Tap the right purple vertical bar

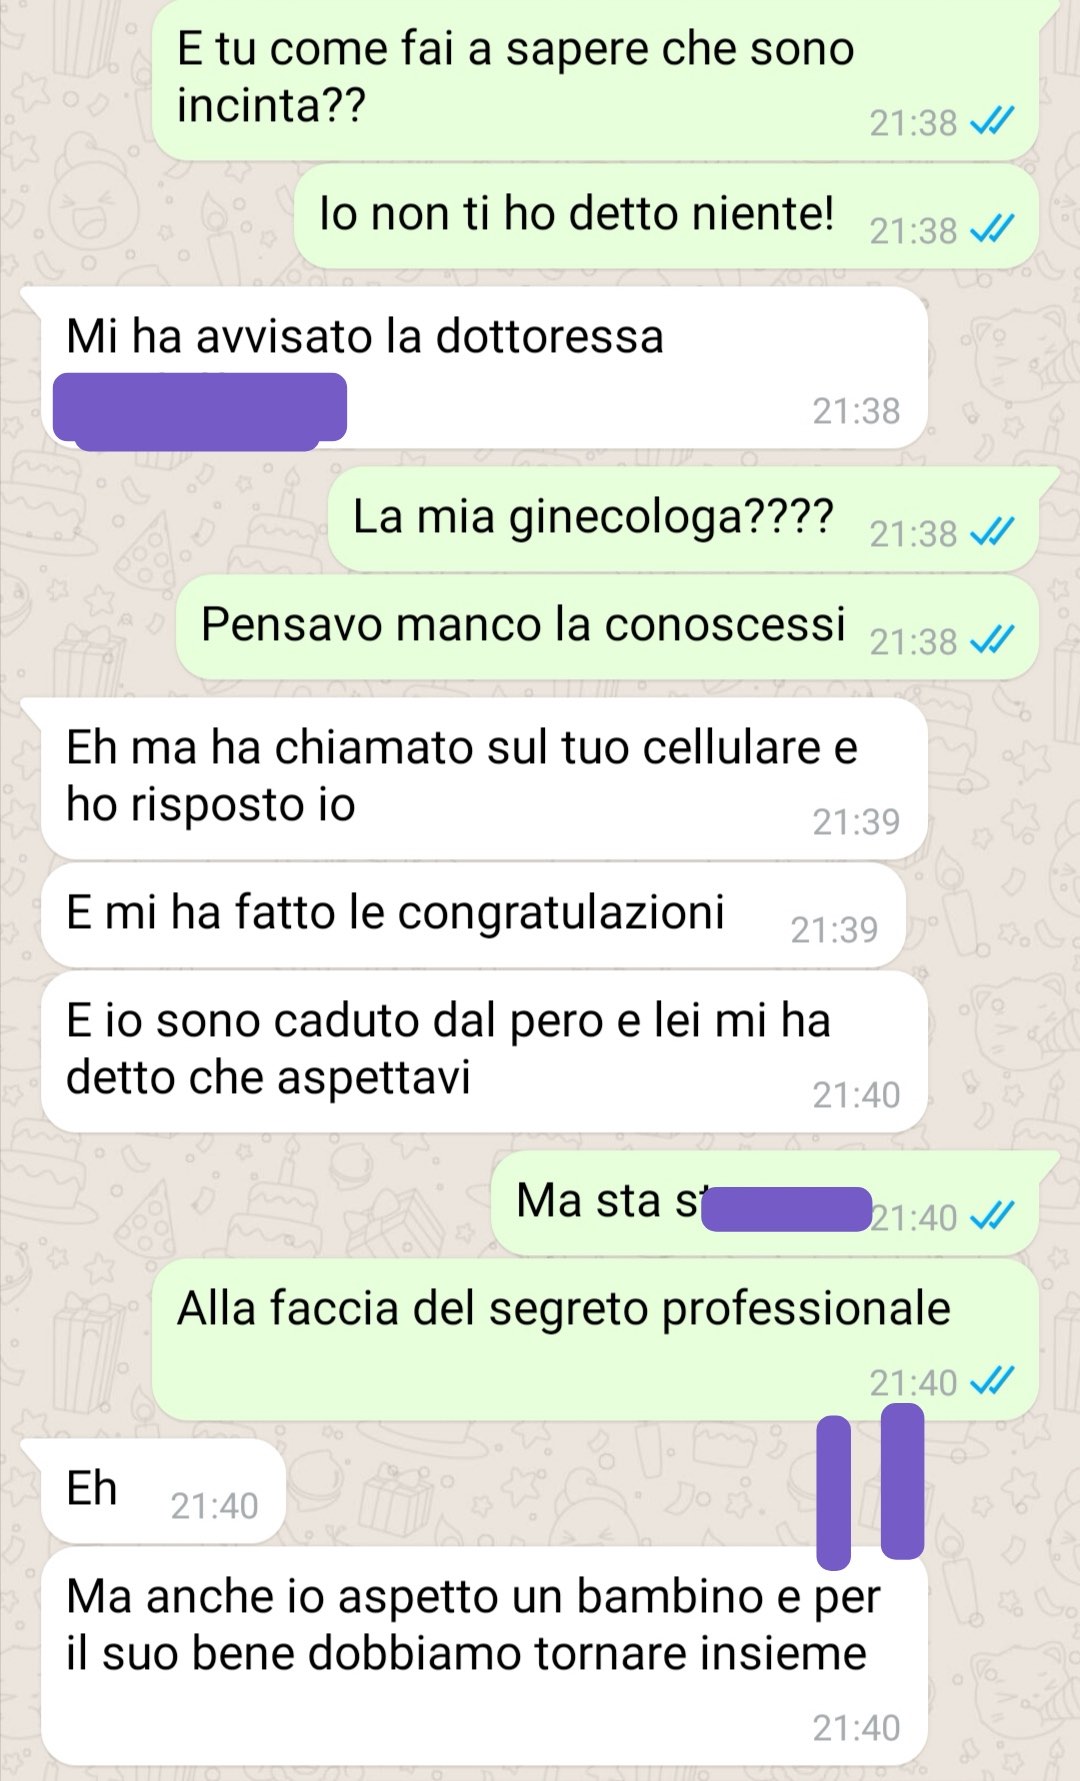click(902, 1481)
